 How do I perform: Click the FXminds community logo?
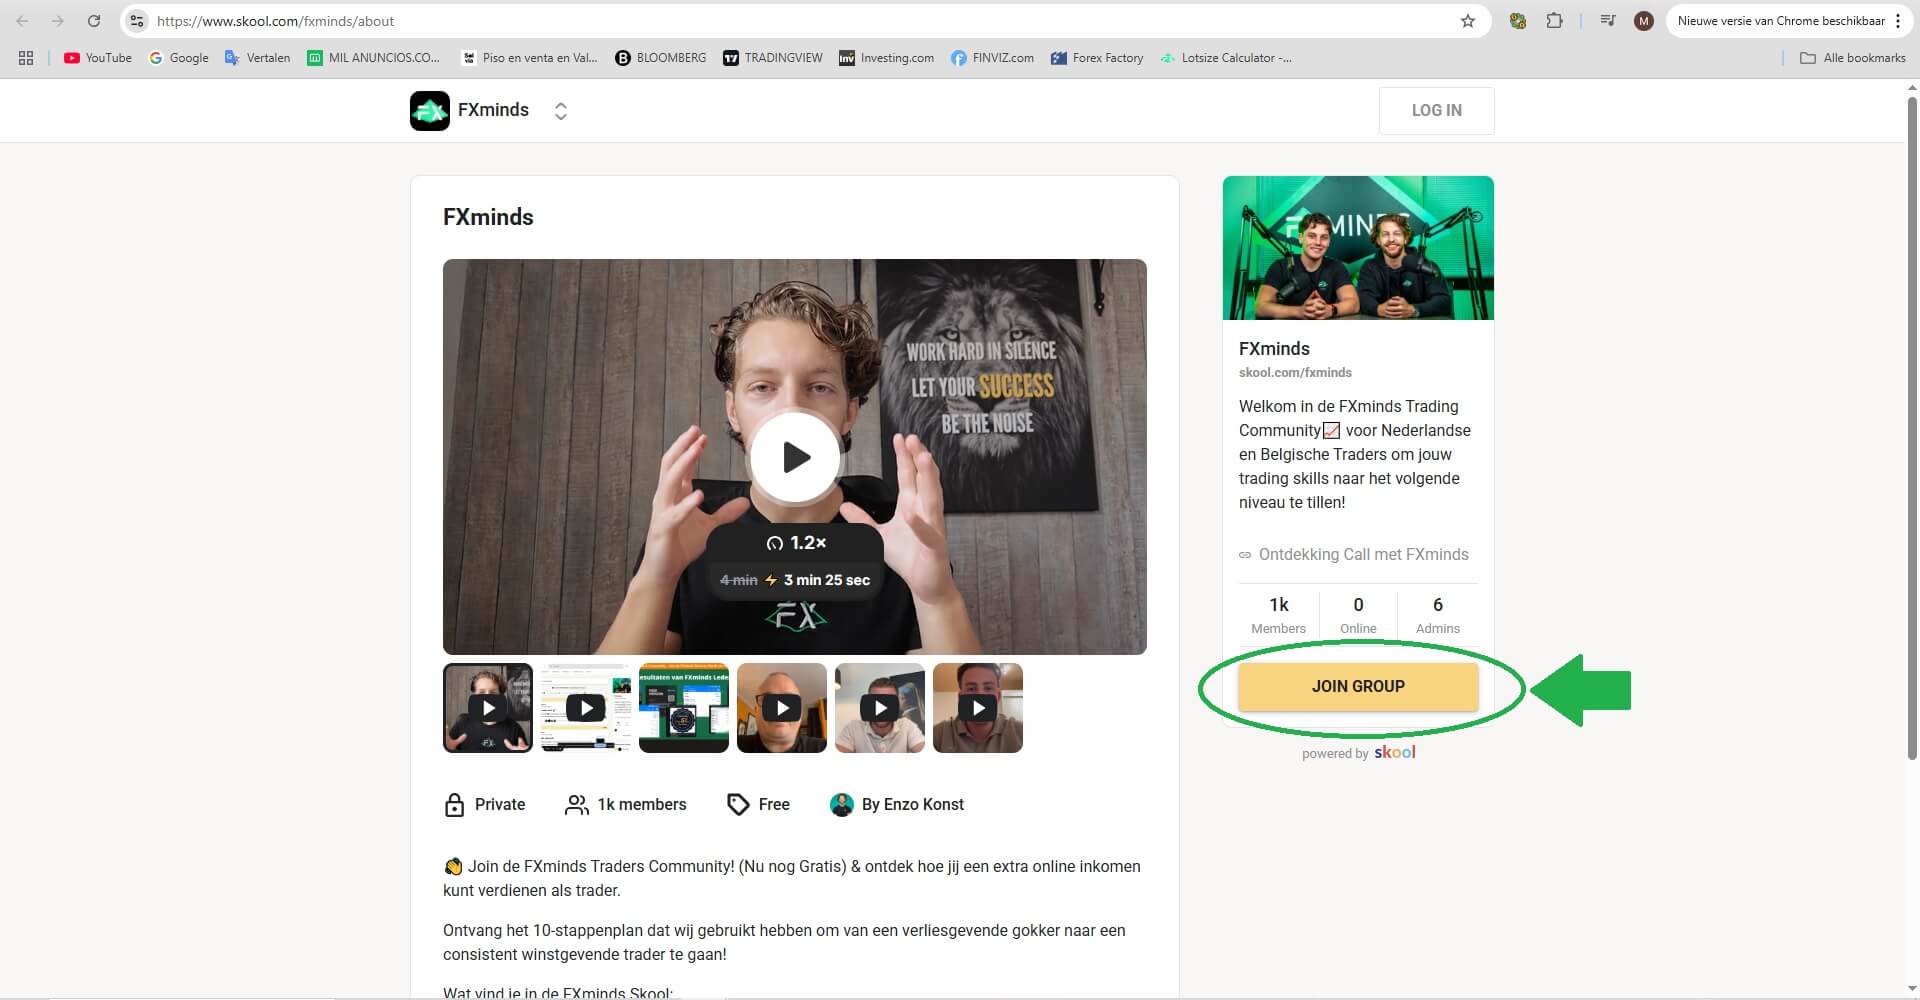430,110
